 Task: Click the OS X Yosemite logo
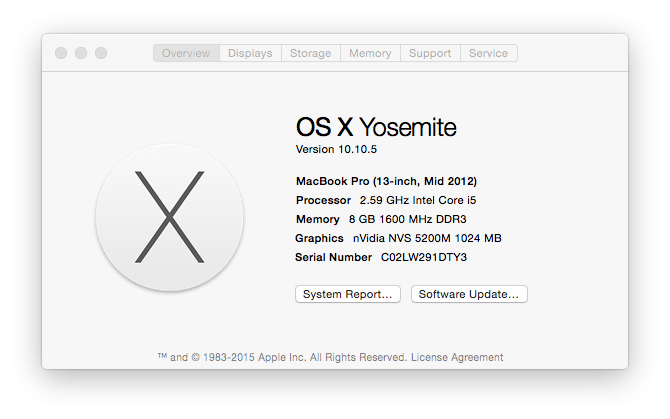(169, 217)
